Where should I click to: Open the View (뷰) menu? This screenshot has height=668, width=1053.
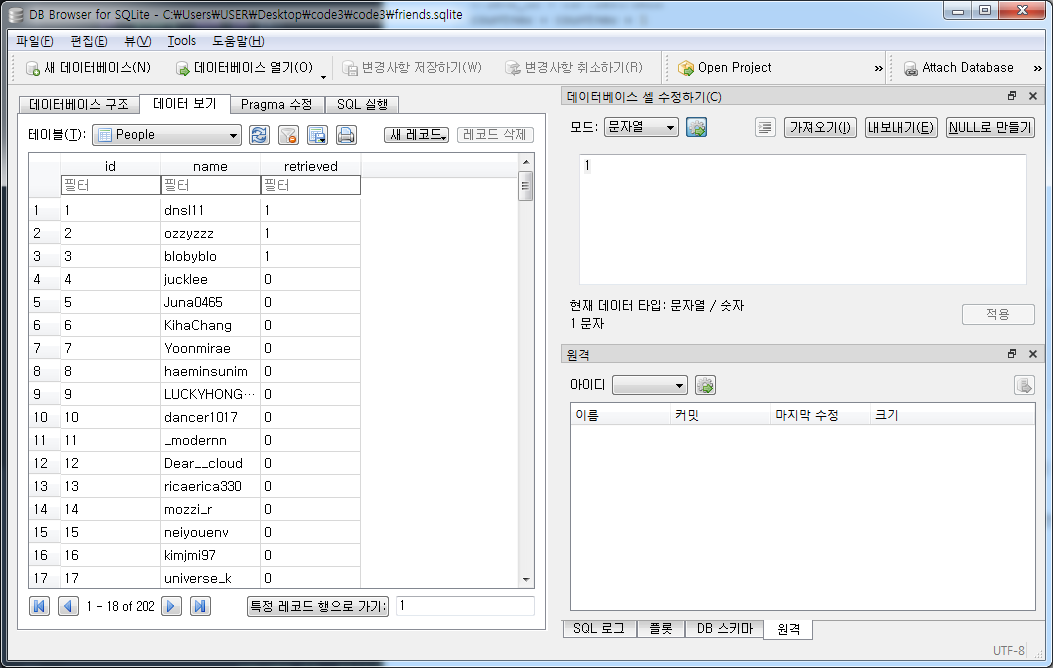(138, 41)
